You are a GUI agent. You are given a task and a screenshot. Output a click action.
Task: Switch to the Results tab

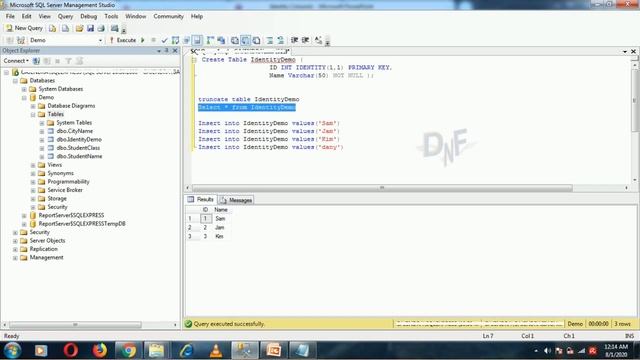tap(200, 200)
